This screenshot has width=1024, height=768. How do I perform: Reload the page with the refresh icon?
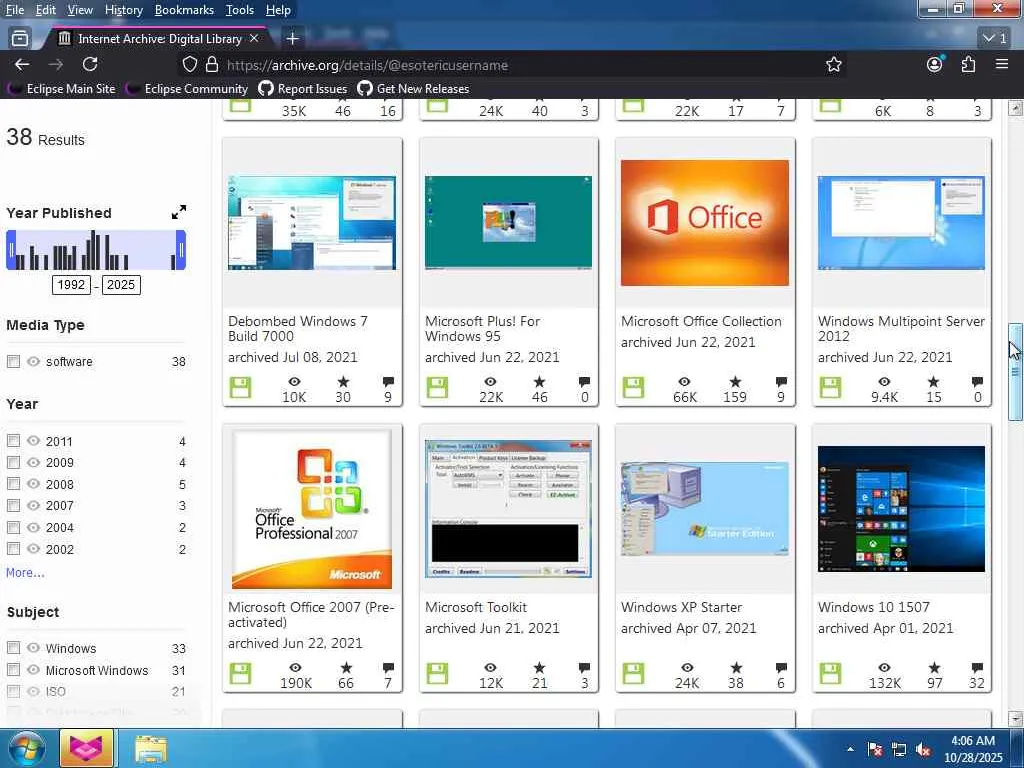[x=90, y=64]
